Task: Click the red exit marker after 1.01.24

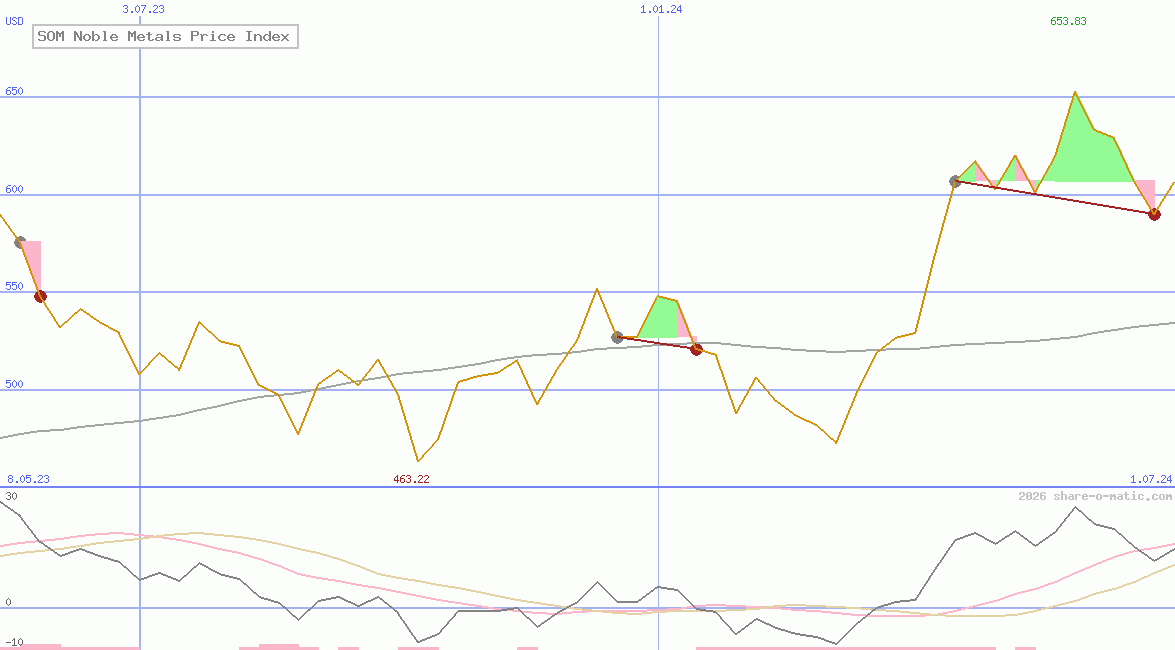Action: (696, 349)
